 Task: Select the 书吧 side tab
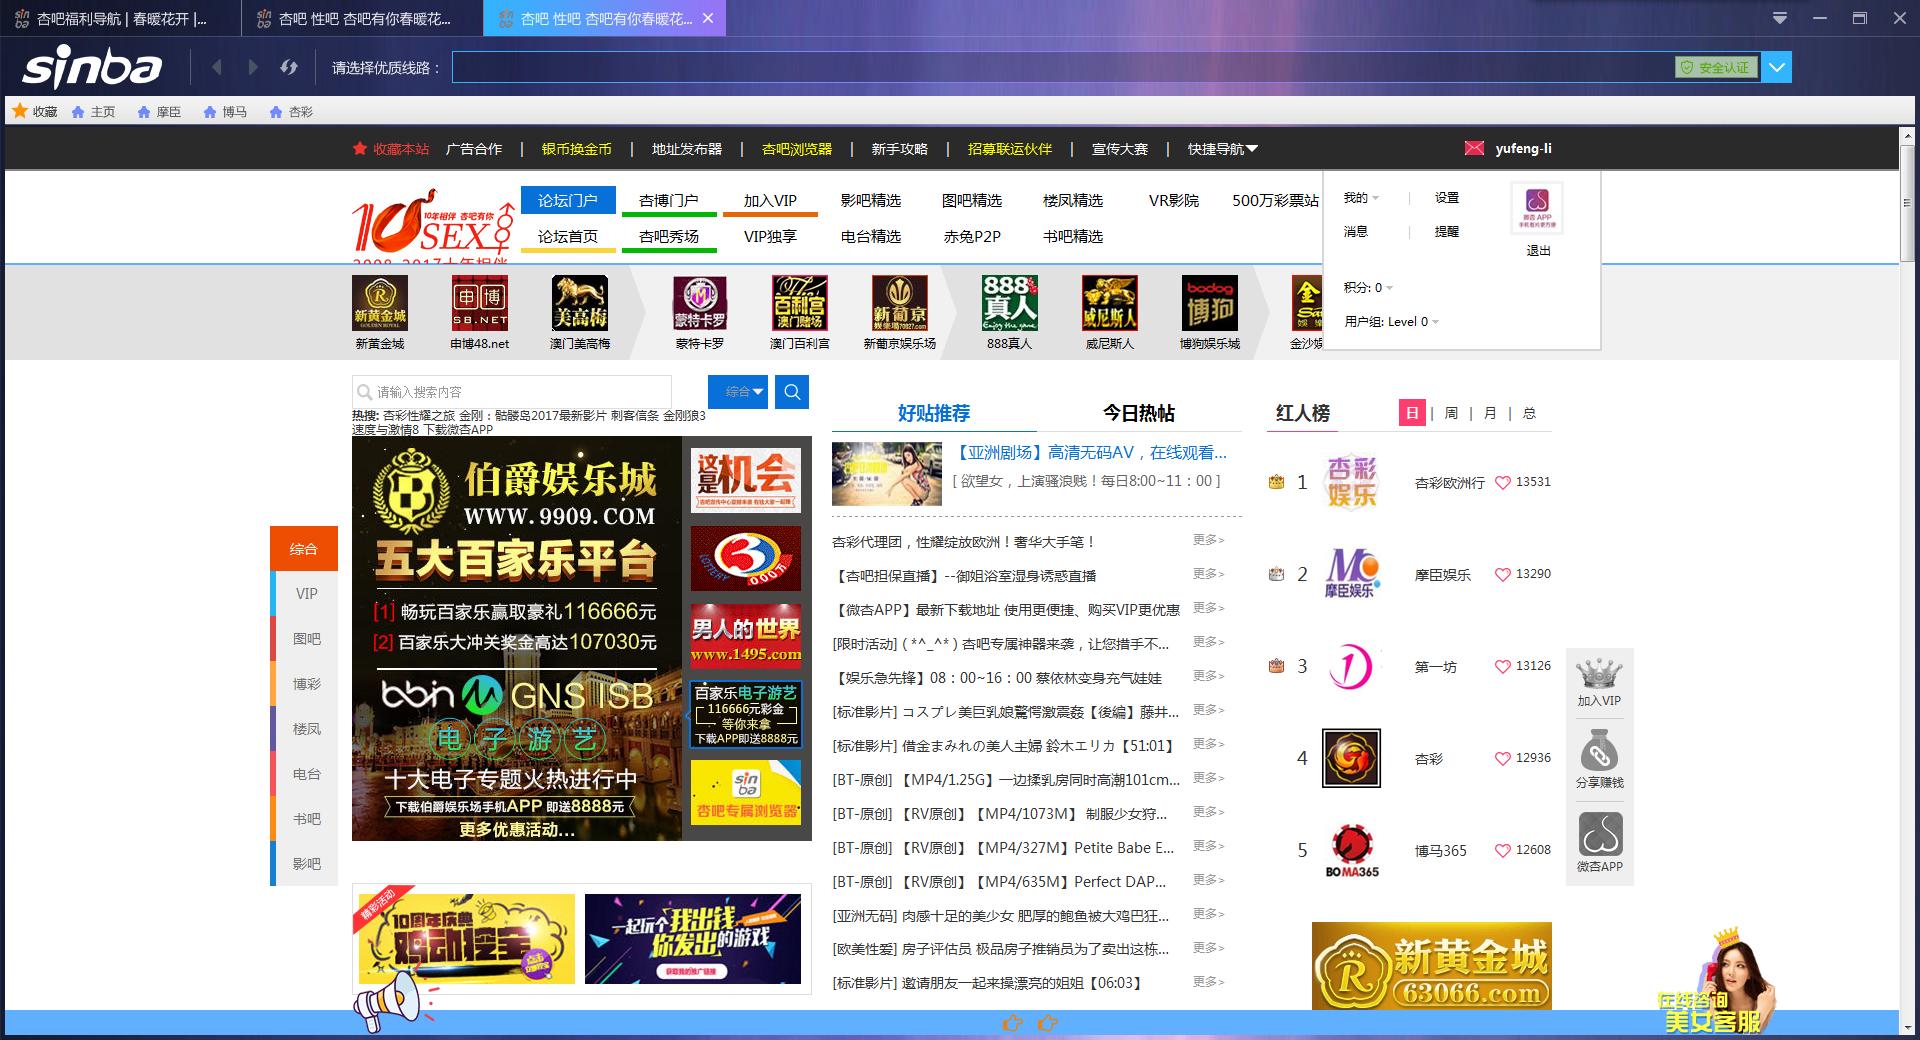[304, 818]
